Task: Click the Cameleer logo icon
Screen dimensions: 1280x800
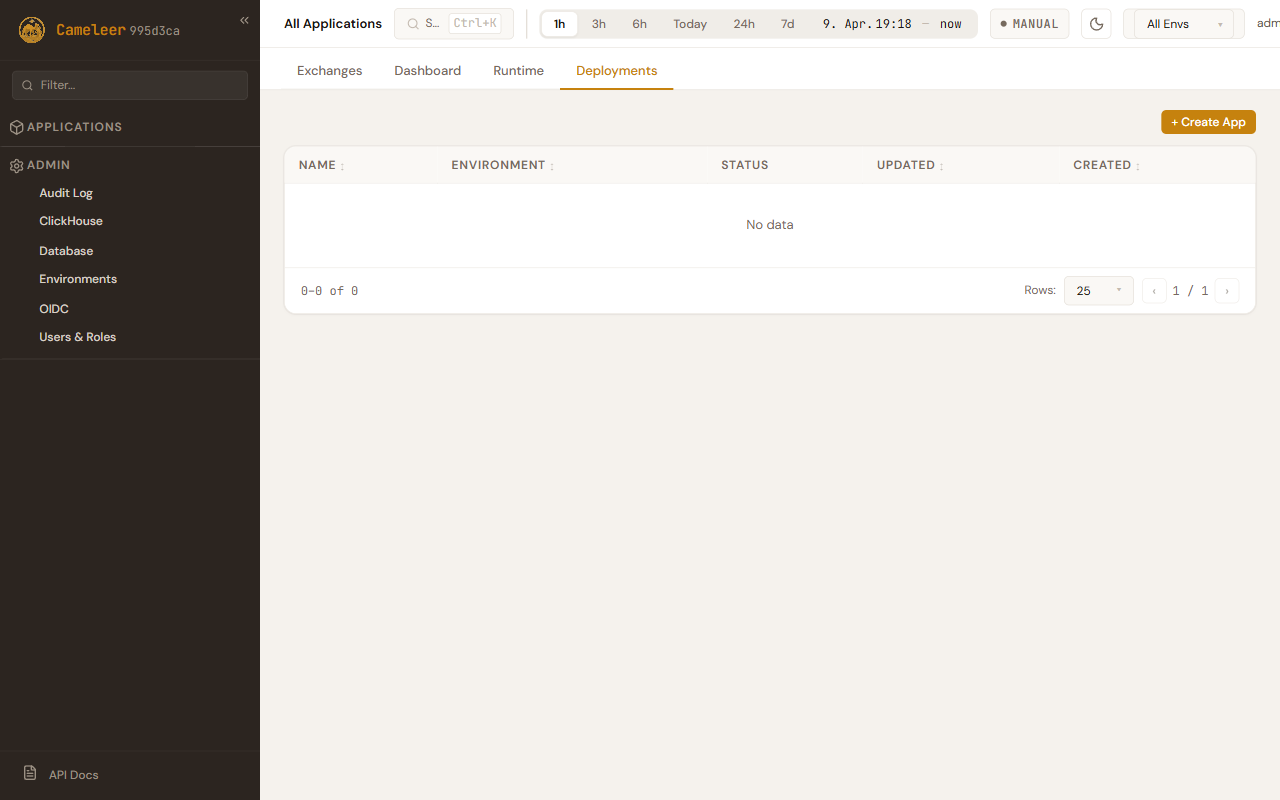Action: click(32, 30)
